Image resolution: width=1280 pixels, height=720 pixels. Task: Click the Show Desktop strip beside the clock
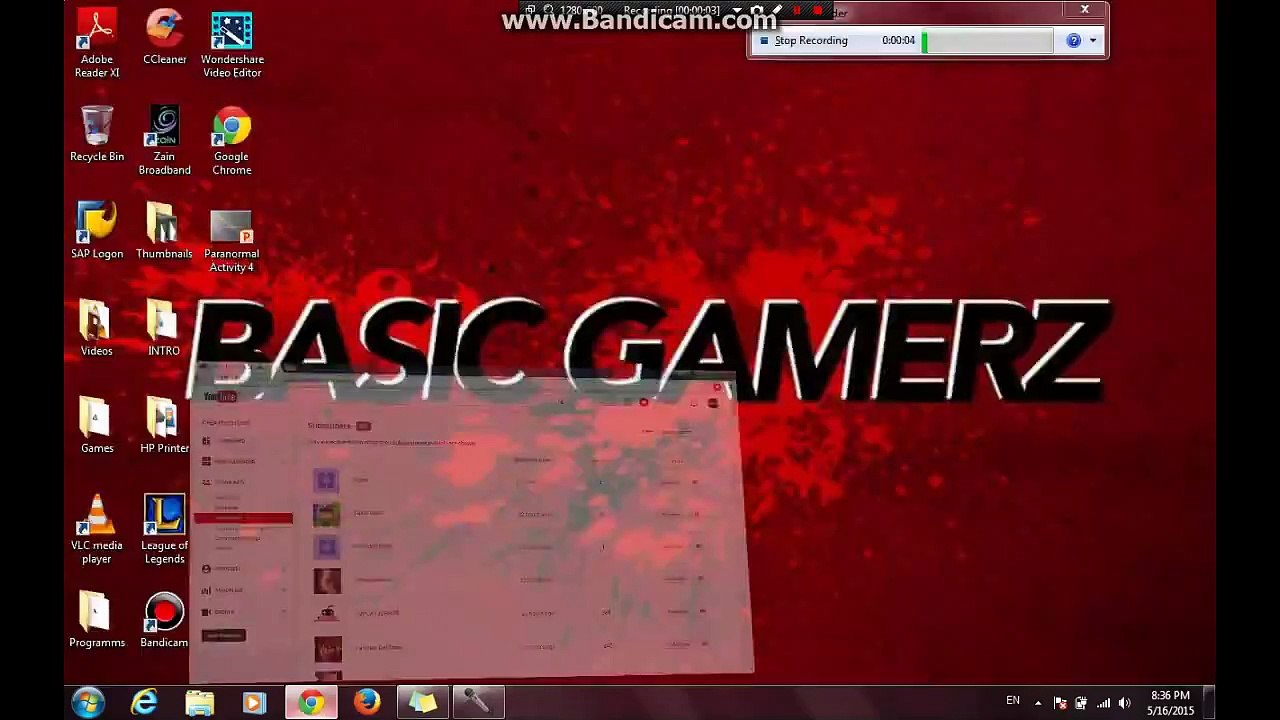(x=1209, y=703)
